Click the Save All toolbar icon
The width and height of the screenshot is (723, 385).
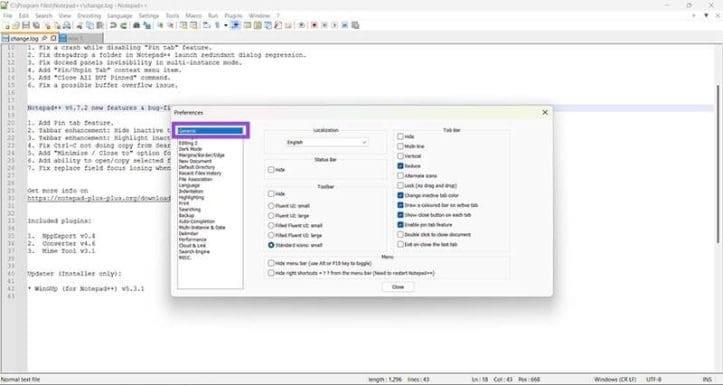pyautogui.click(x=36, y=25)
